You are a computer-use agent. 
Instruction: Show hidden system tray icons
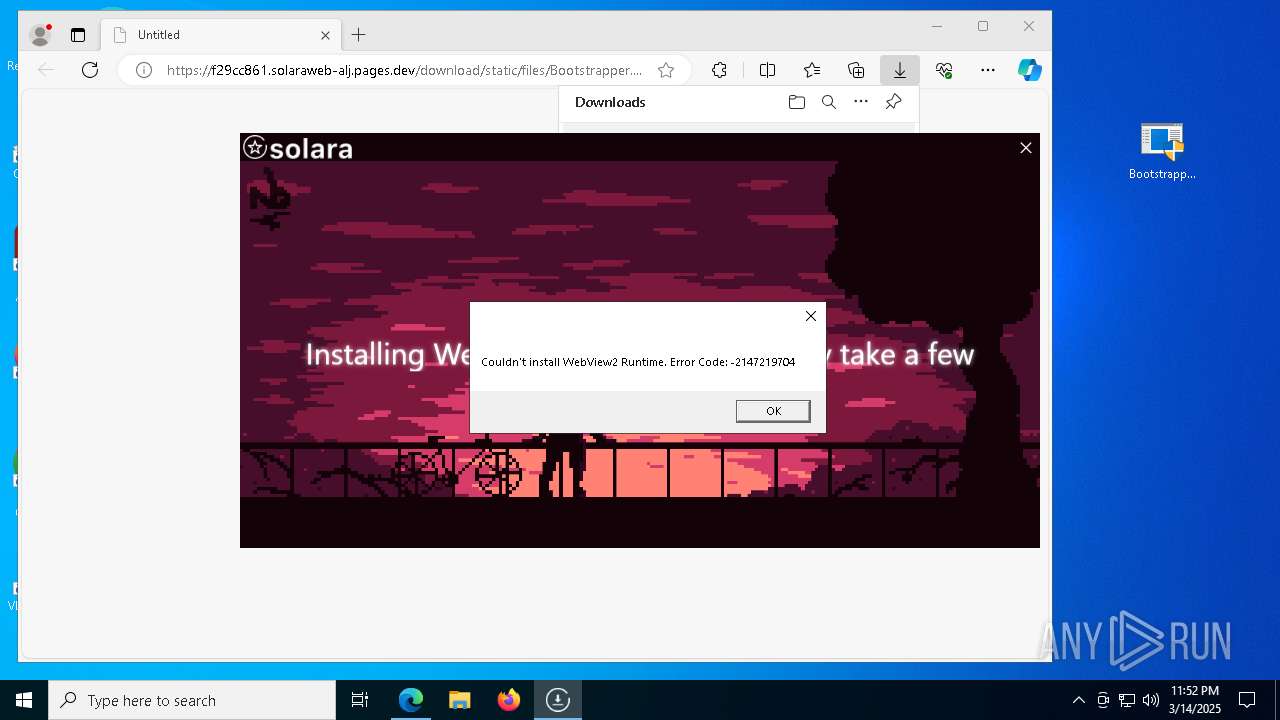pyautogui.click(x=1078, y=700)
